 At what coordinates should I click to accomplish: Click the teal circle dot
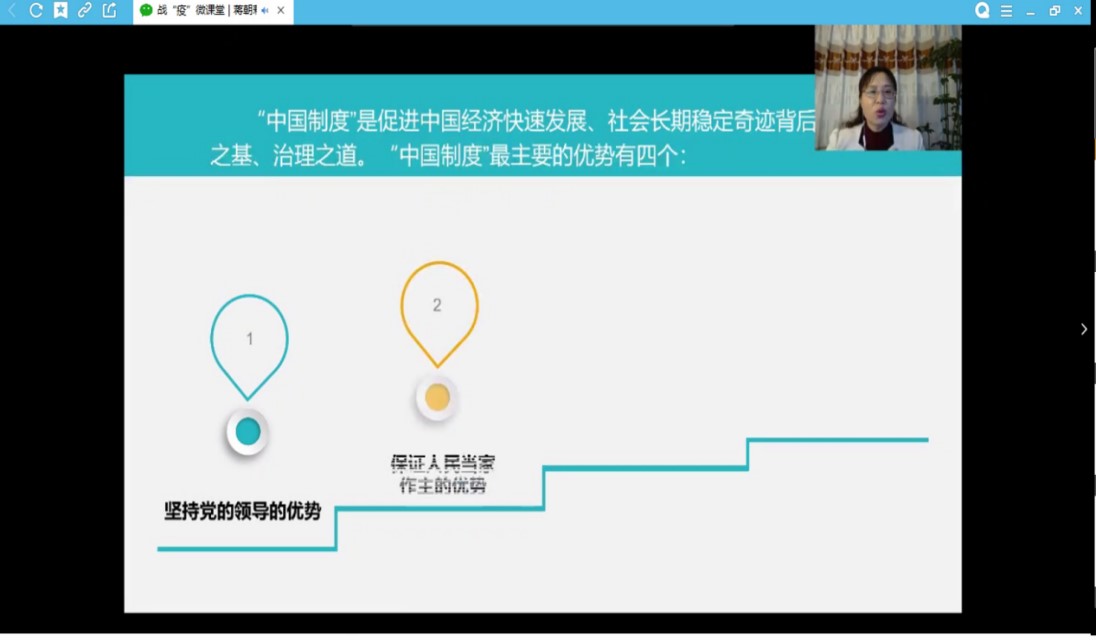click(x=248, y=432)
